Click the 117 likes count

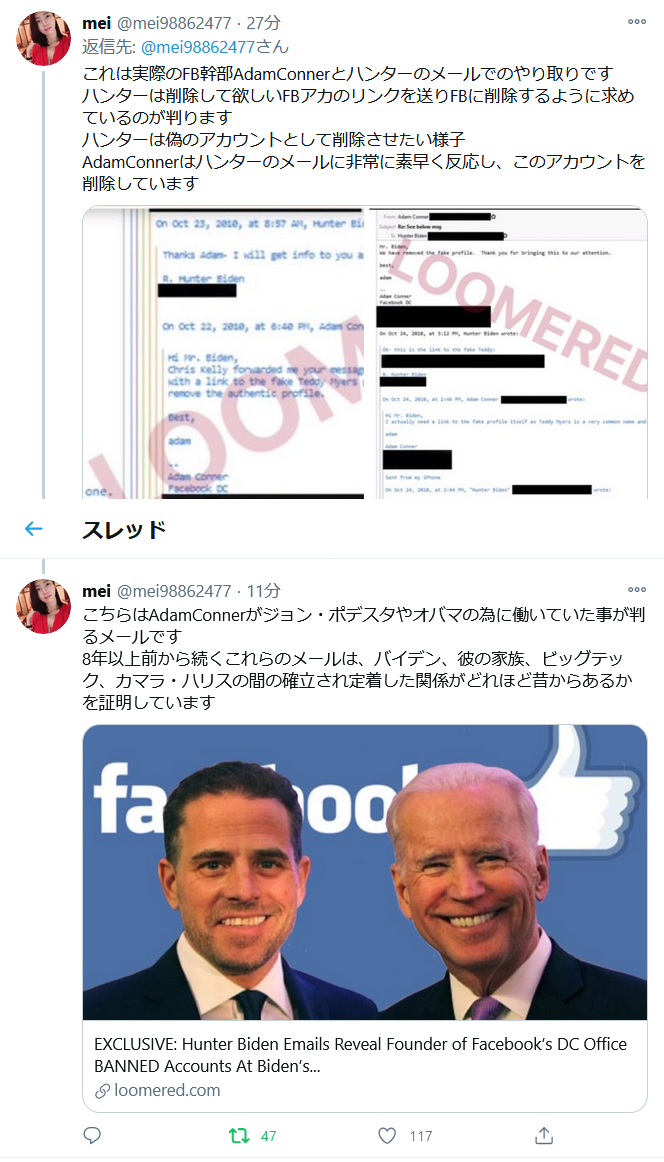421,1135
